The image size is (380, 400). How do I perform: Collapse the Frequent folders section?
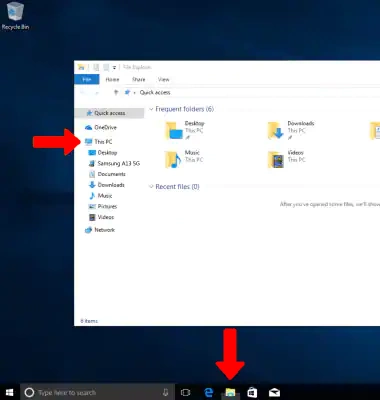click(151, 109)
